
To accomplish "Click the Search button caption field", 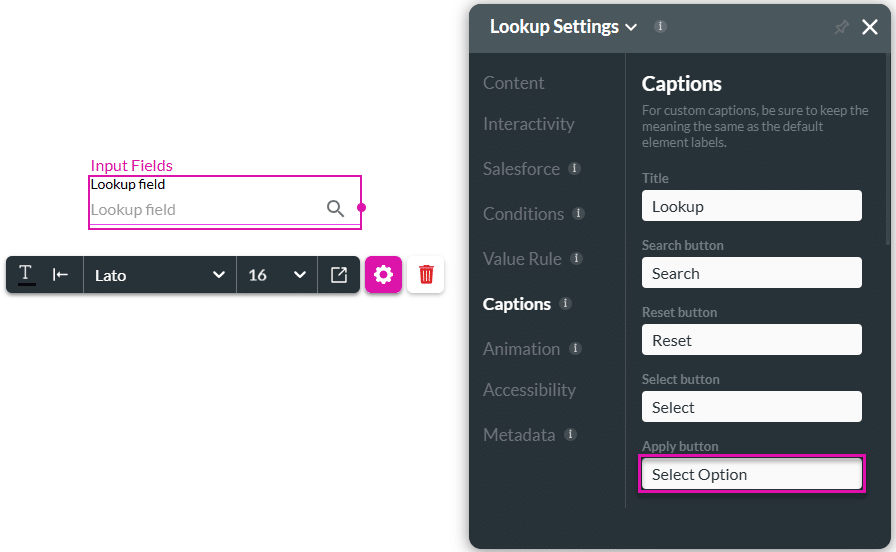I will 751,273.
